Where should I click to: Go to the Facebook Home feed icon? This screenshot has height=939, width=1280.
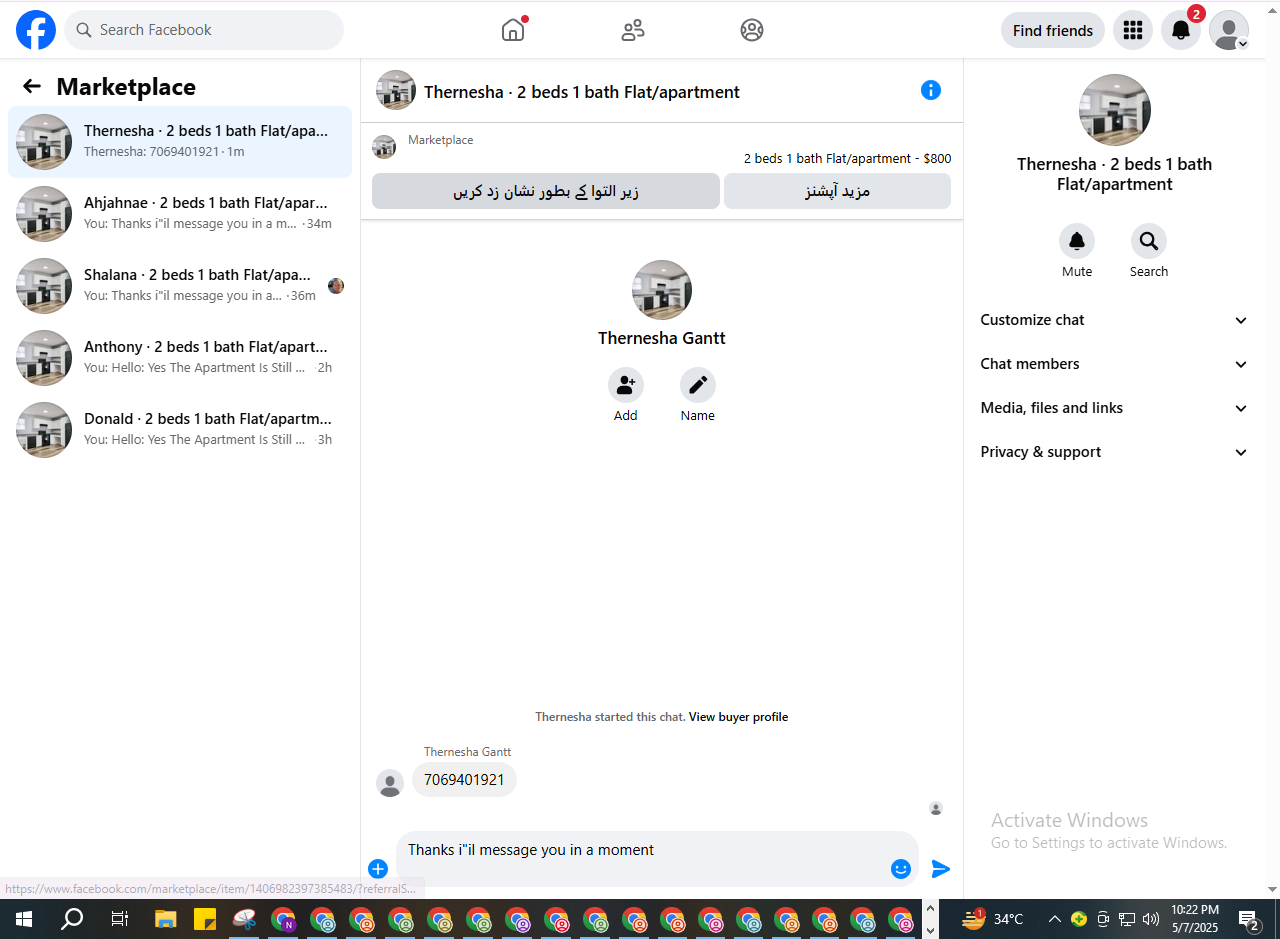(513, 30)
